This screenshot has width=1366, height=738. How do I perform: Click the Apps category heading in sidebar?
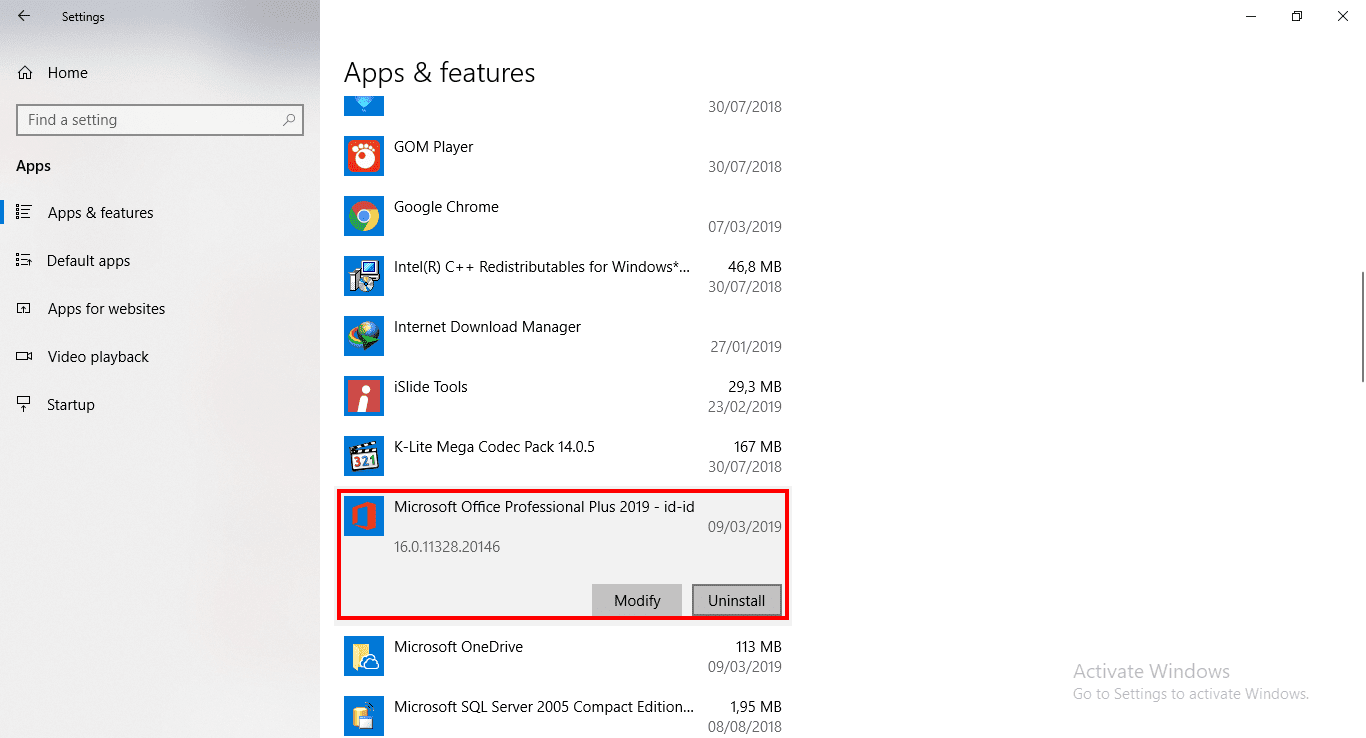33,166
